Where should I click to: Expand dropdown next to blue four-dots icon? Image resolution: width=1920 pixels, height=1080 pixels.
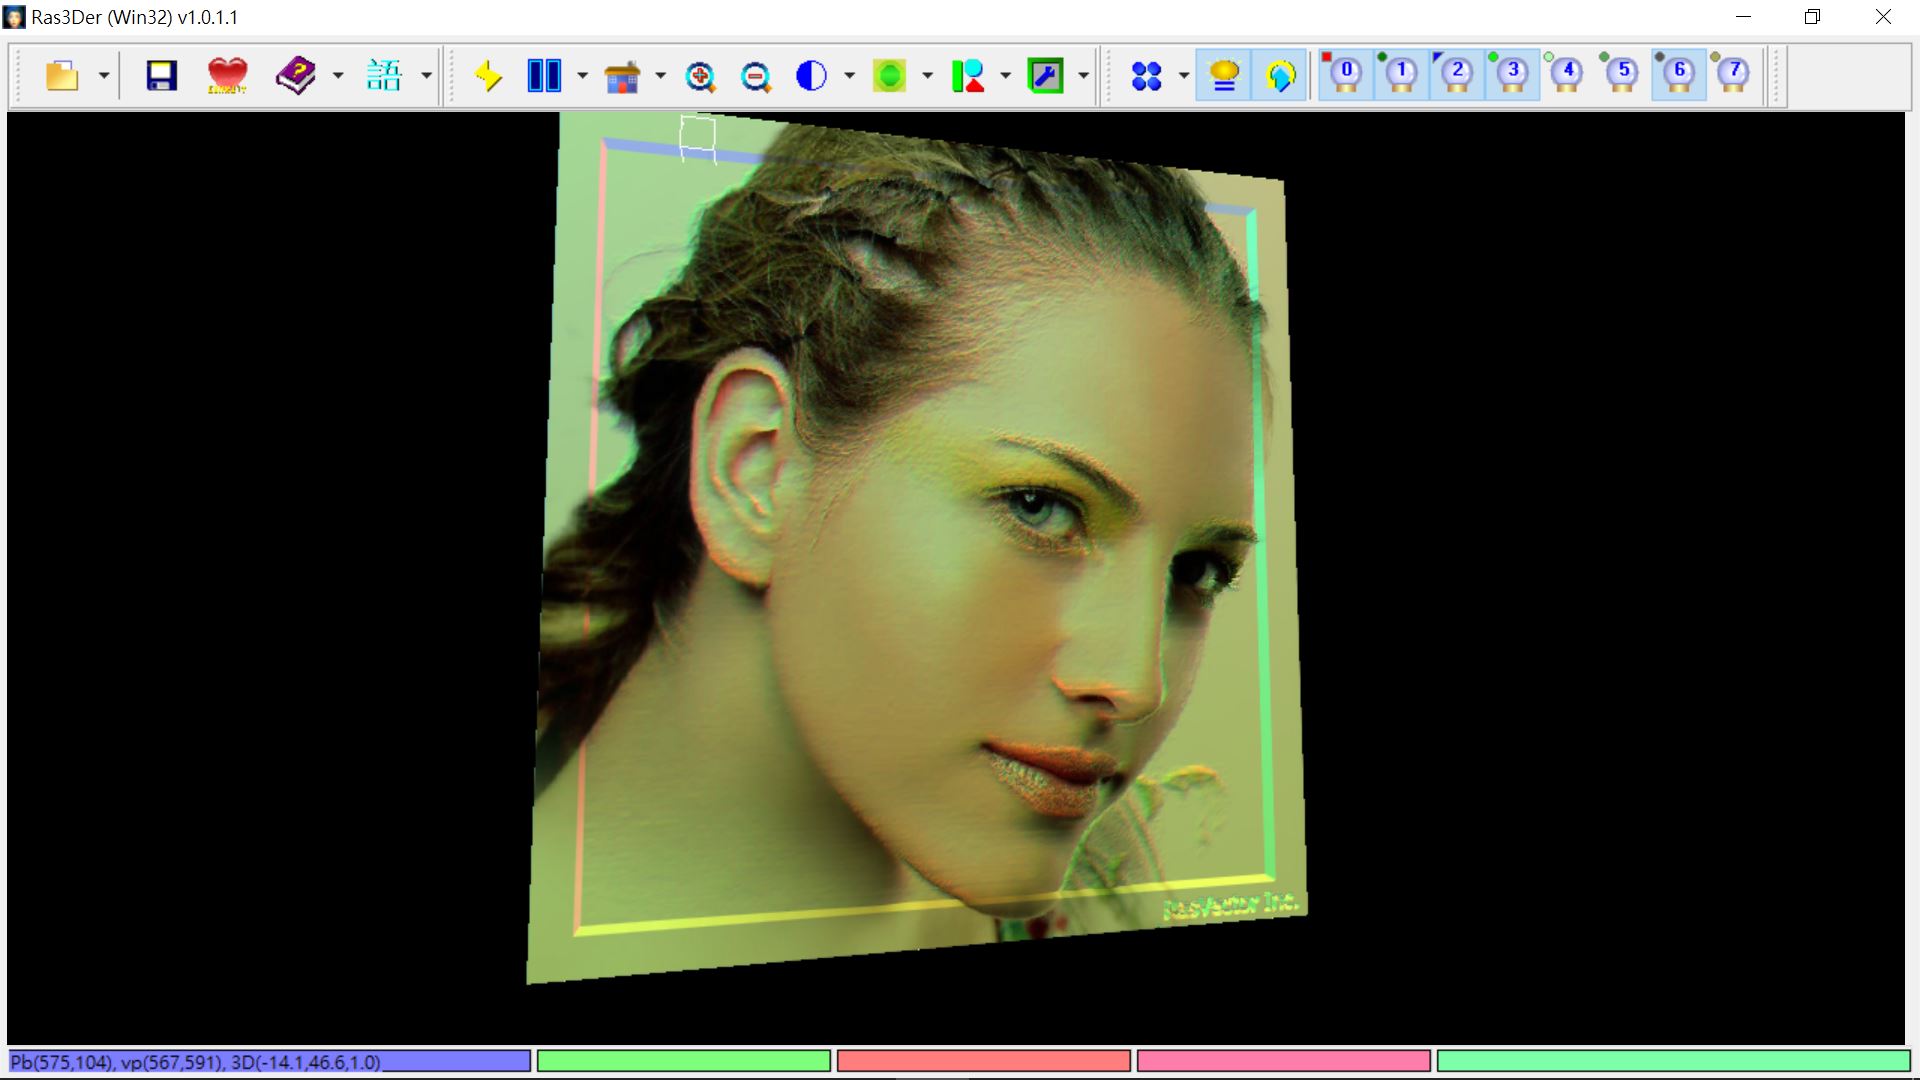click(x=1183, y=76)
